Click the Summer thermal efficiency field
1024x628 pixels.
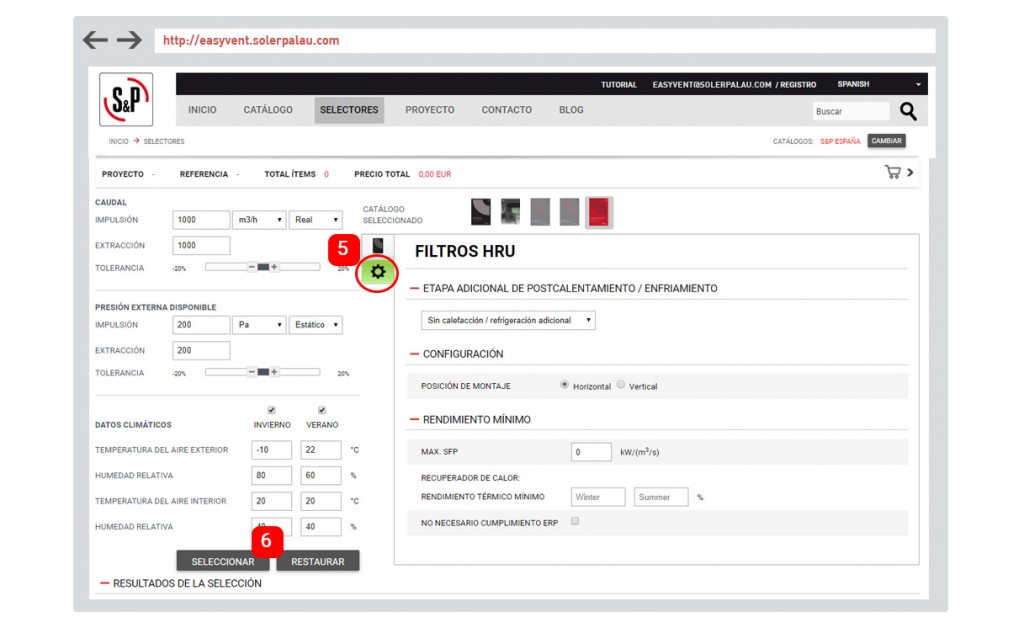pos(661,497)
